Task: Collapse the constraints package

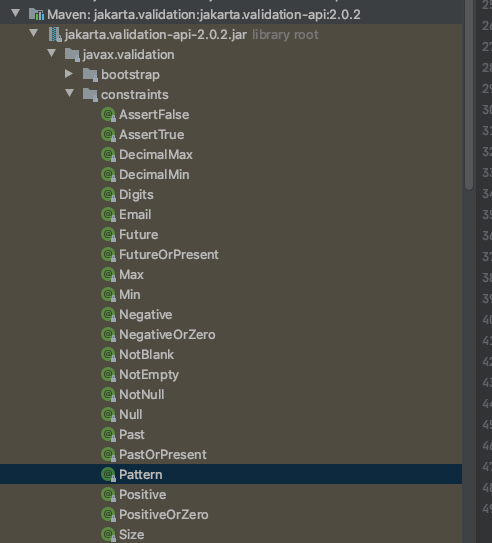Action: click(70, 94)
